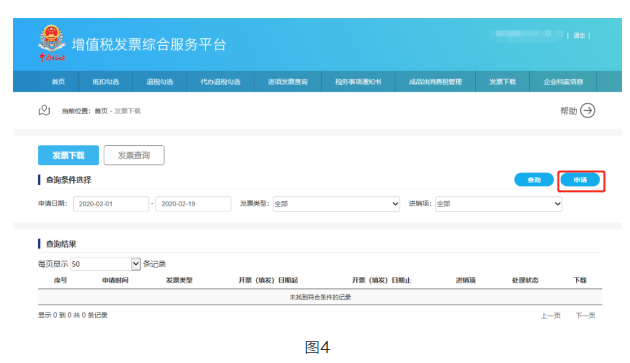Image resolution: width=630 pixels, height=363 pixels.
Task: Go to previous page via 上一页
Action: click(550, 316)
